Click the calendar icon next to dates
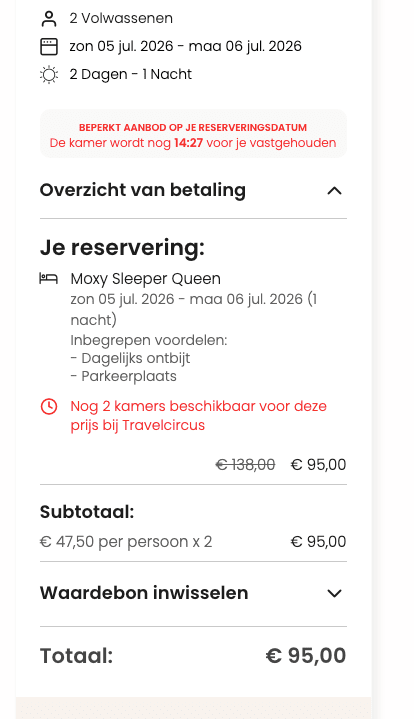 pyautogui.click(x=49, y=47)
